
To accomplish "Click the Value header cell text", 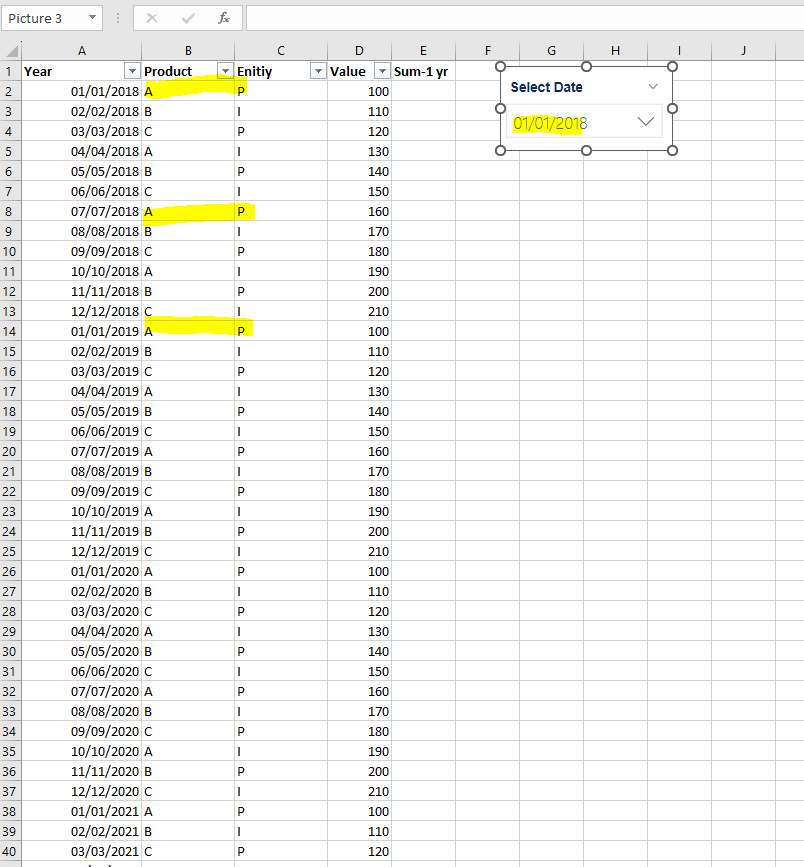I will click(x=348, y=71).
